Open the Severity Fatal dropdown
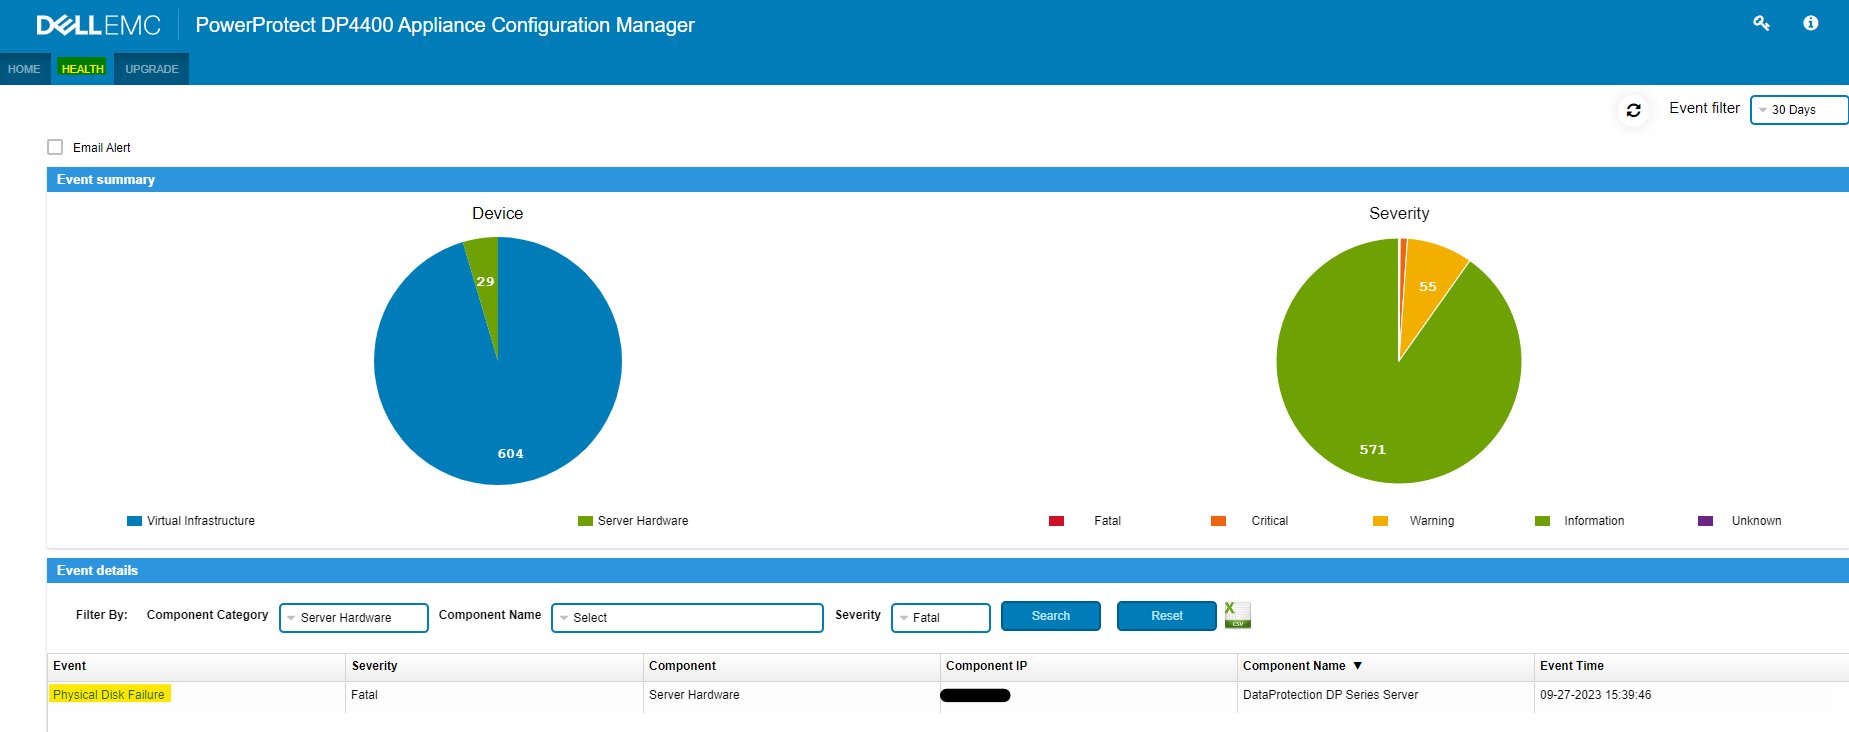 tap(940, 618)
